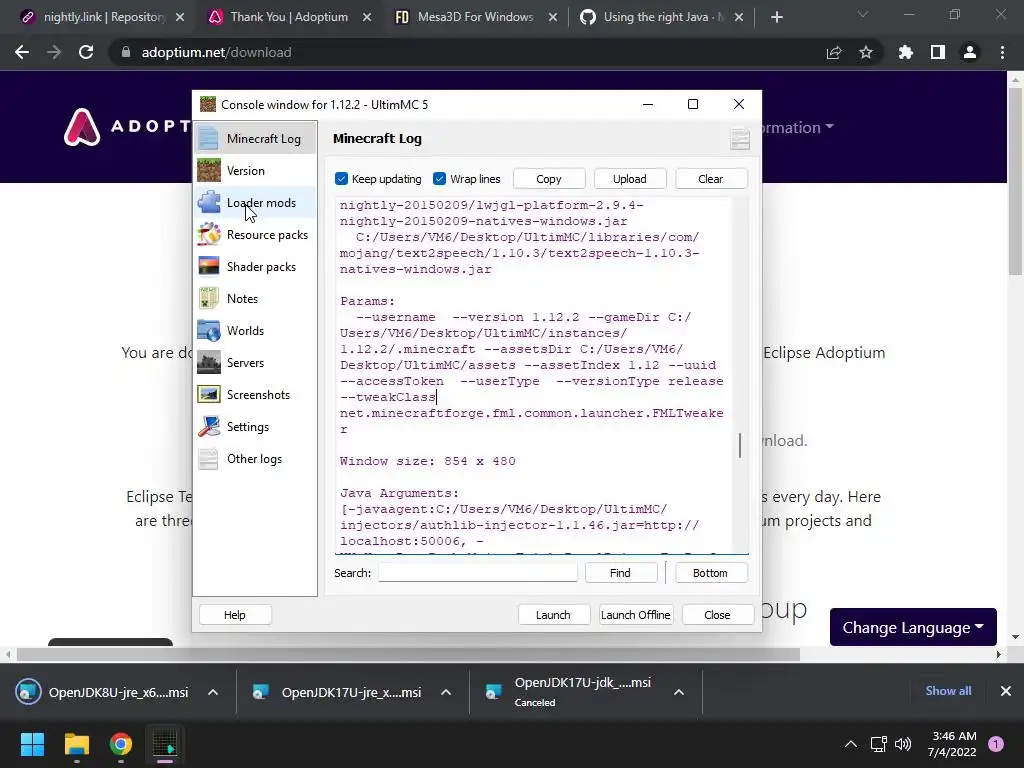Click the Minecraft log vertical scrollbar thumb
Screen dimensions: 1024x768
pyautogui.click(x=740, y=445)
